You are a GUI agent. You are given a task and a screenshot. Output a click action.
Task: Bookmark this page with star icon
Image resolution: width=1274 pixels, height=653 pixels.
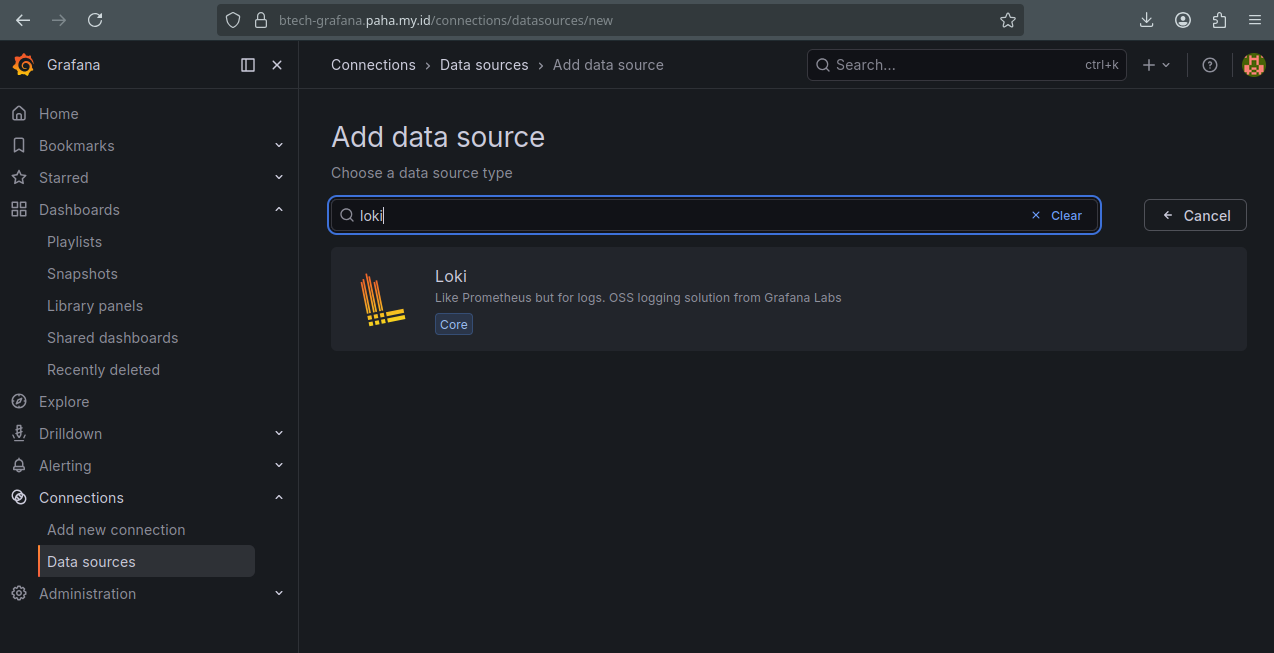pos(1007,20)
